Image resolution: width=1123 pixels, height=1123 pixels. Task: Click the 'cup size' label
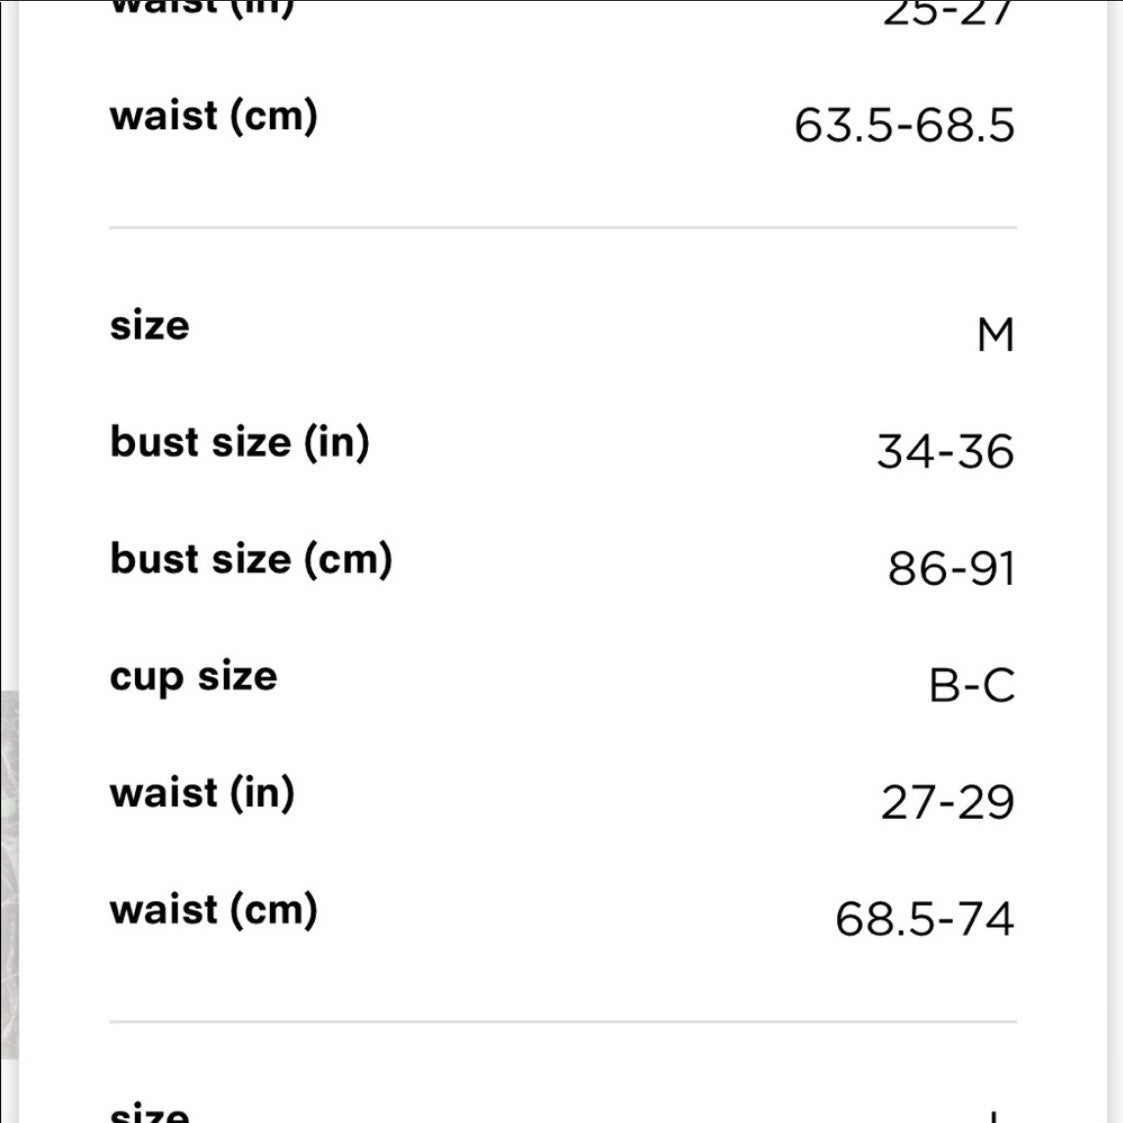[193, 677]
